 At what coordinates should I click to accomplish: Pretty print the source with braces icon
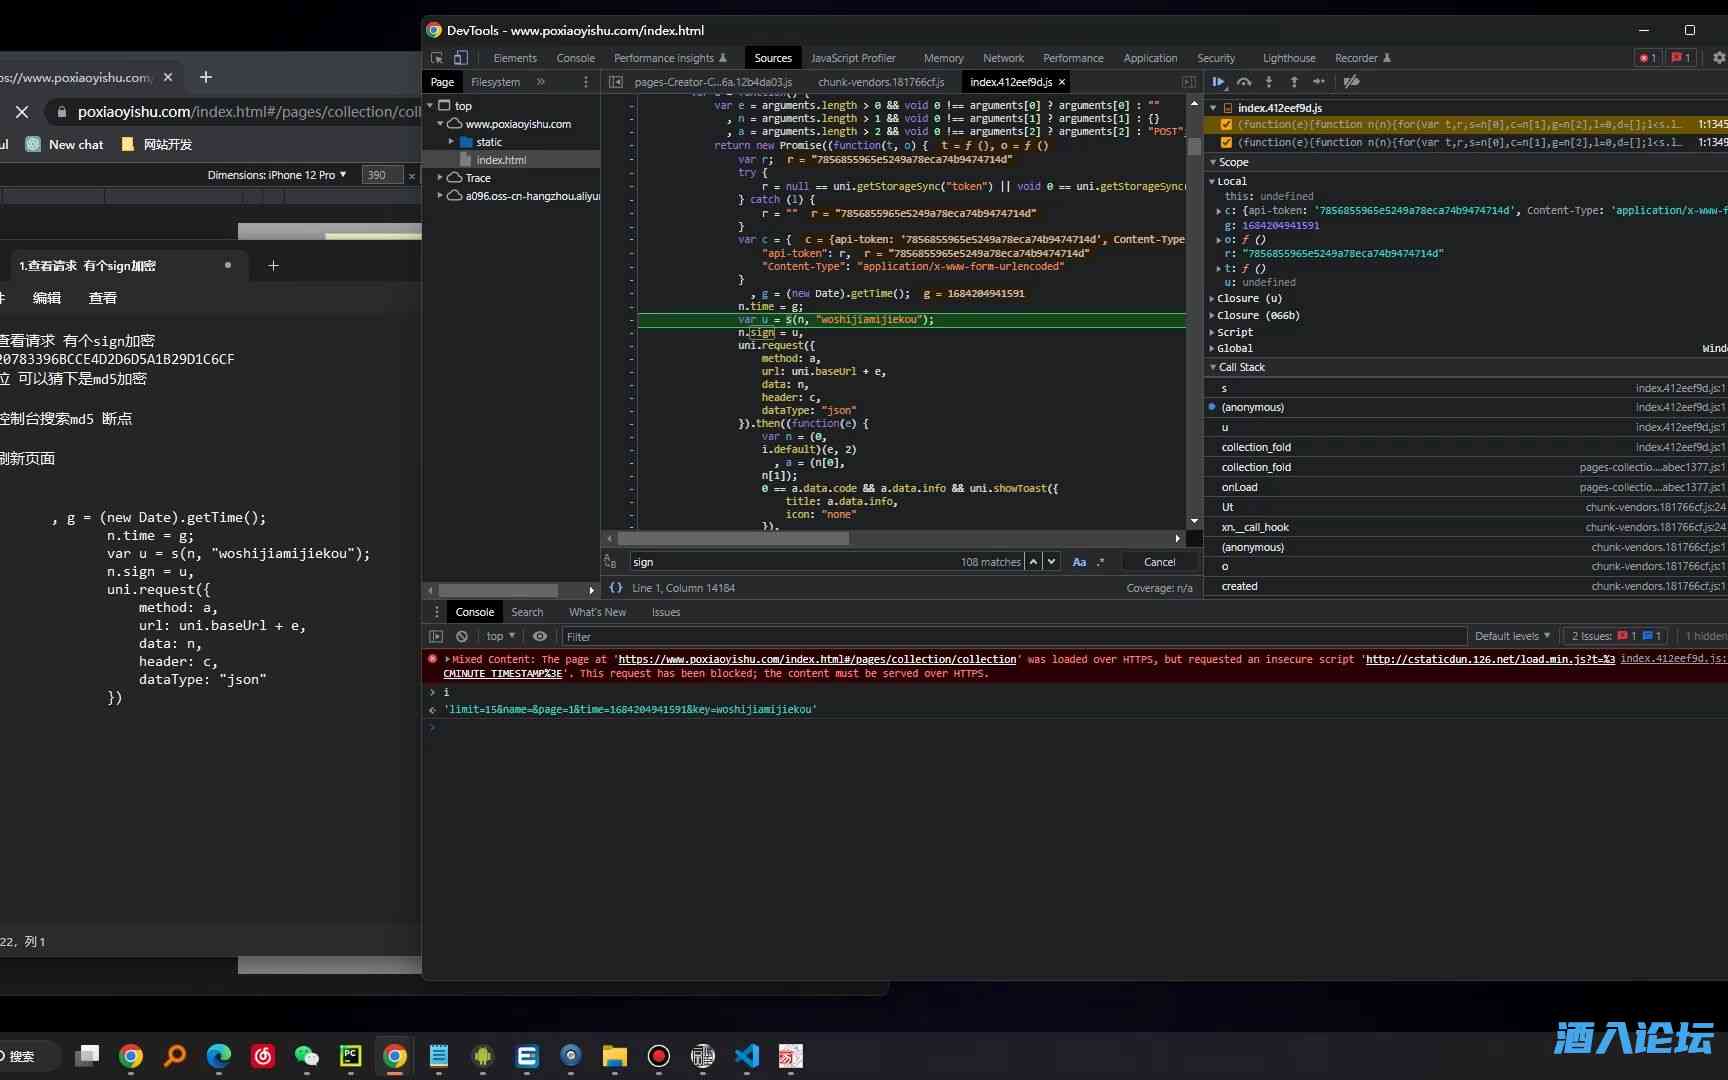tap(616, 588)
